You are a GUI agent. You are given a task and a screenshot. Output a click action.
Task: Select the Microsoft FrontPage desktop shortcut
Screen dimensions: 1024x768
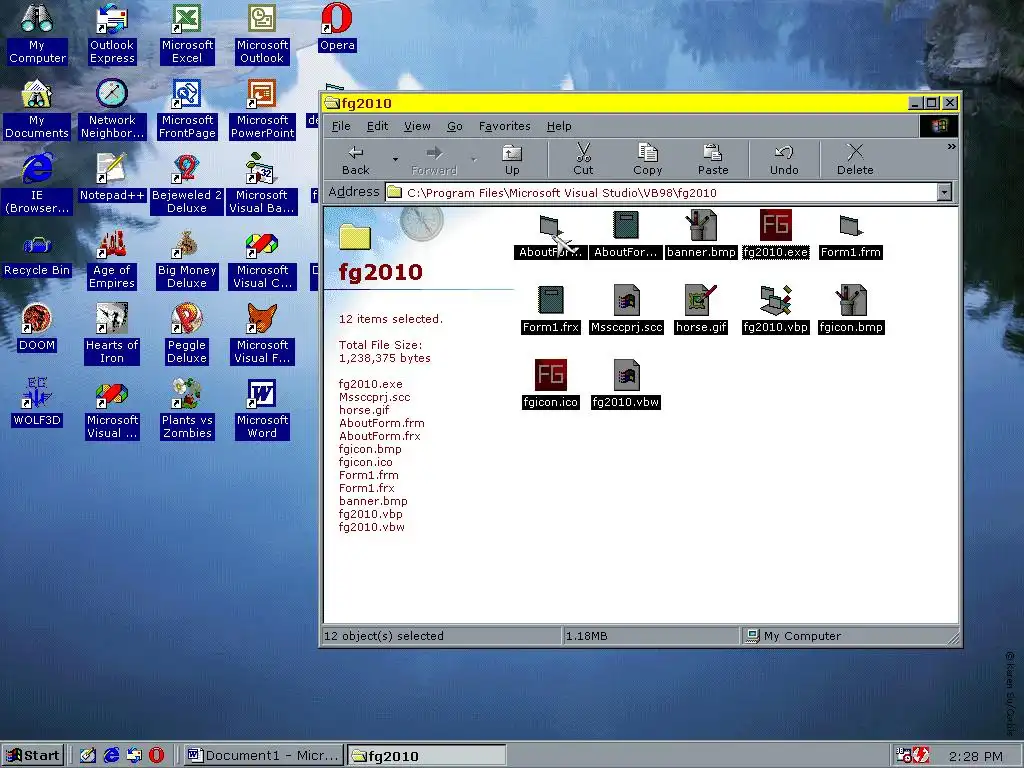pos(186,94)
